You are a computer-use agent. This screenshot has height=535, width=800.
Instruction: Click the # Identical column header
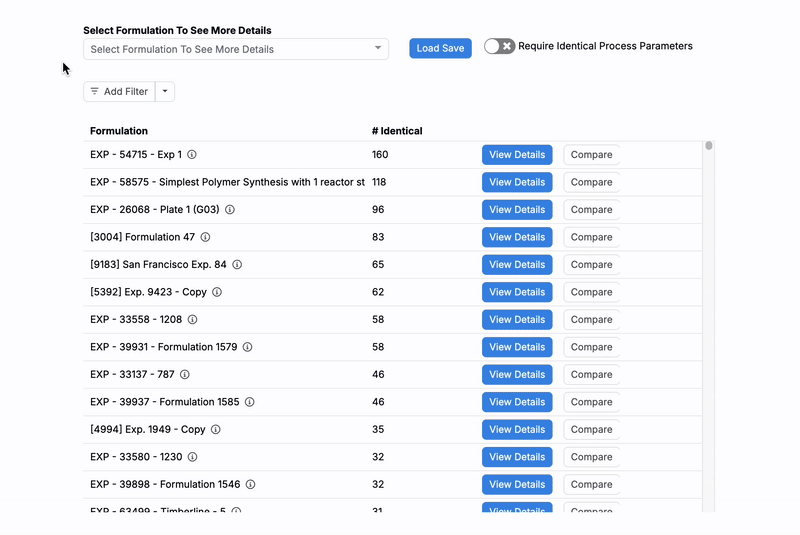397,131
